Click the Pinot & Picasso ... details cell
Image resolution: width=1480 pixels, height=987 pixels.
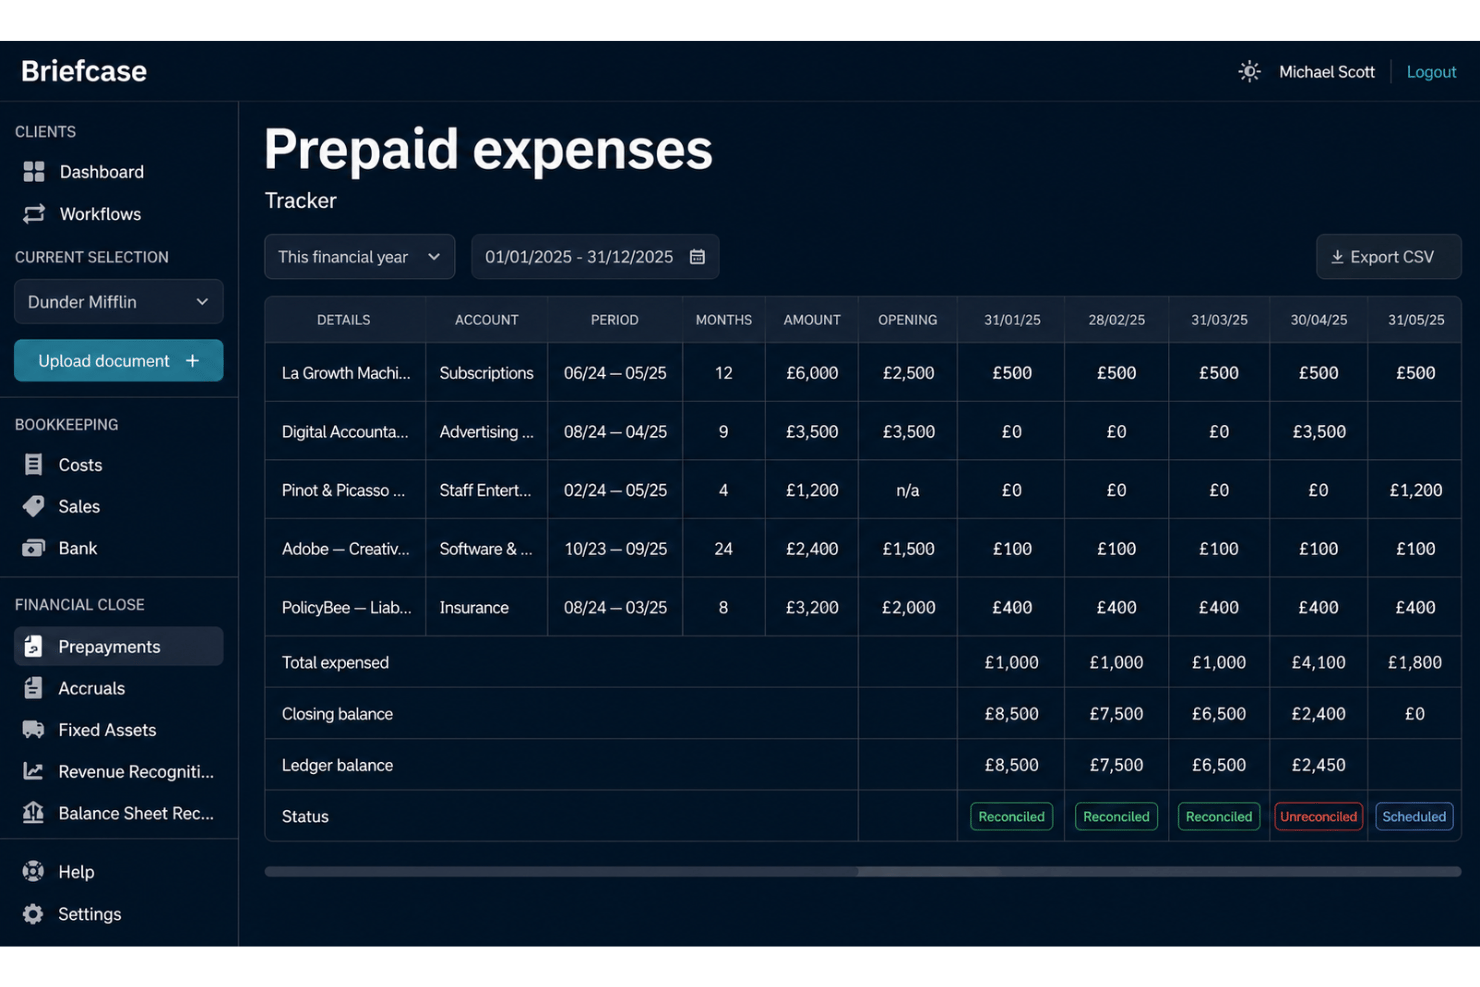pyautogui.click(x=346, y=490)
